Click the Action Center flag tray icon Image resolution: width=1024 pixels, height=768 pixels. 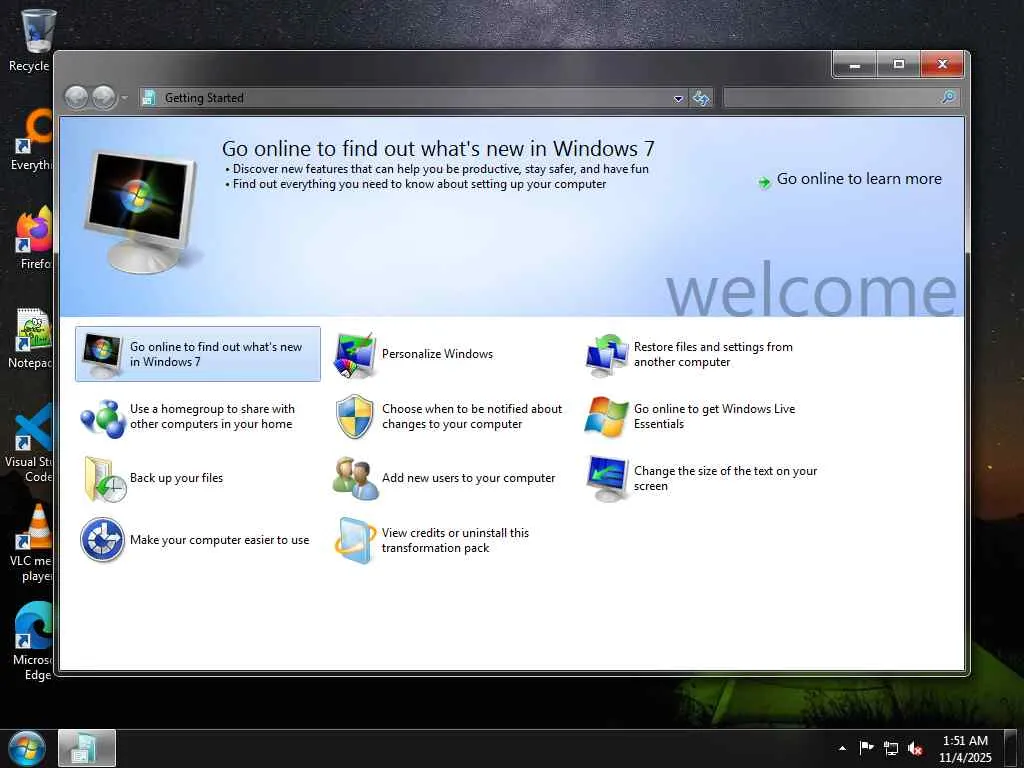(867, 748)
